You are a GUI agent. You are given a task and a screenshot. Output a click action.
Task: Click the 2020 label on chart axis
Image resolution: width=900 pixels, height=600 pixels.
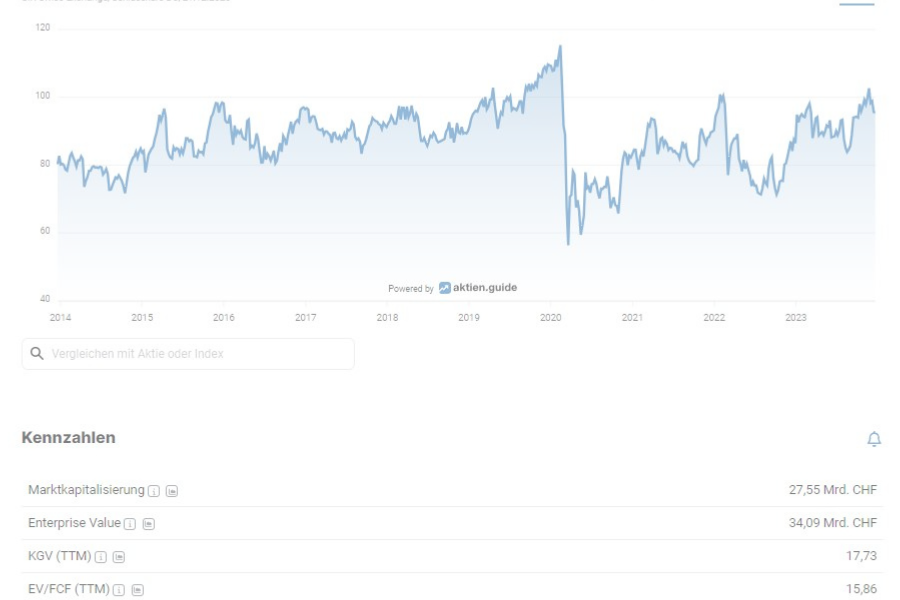point(550,318)
